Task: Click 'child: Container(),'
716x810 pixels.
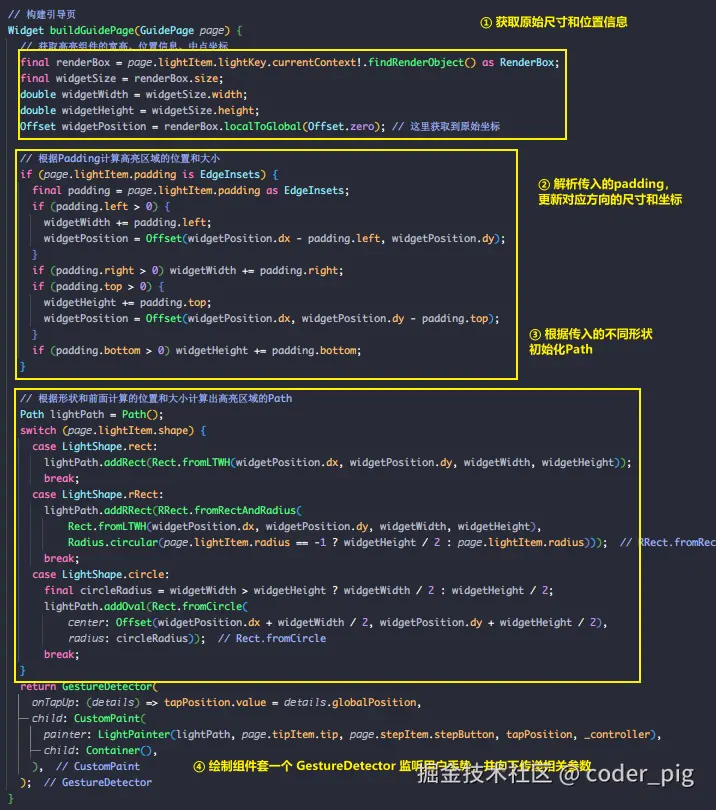Action: (x=101, y=751)
